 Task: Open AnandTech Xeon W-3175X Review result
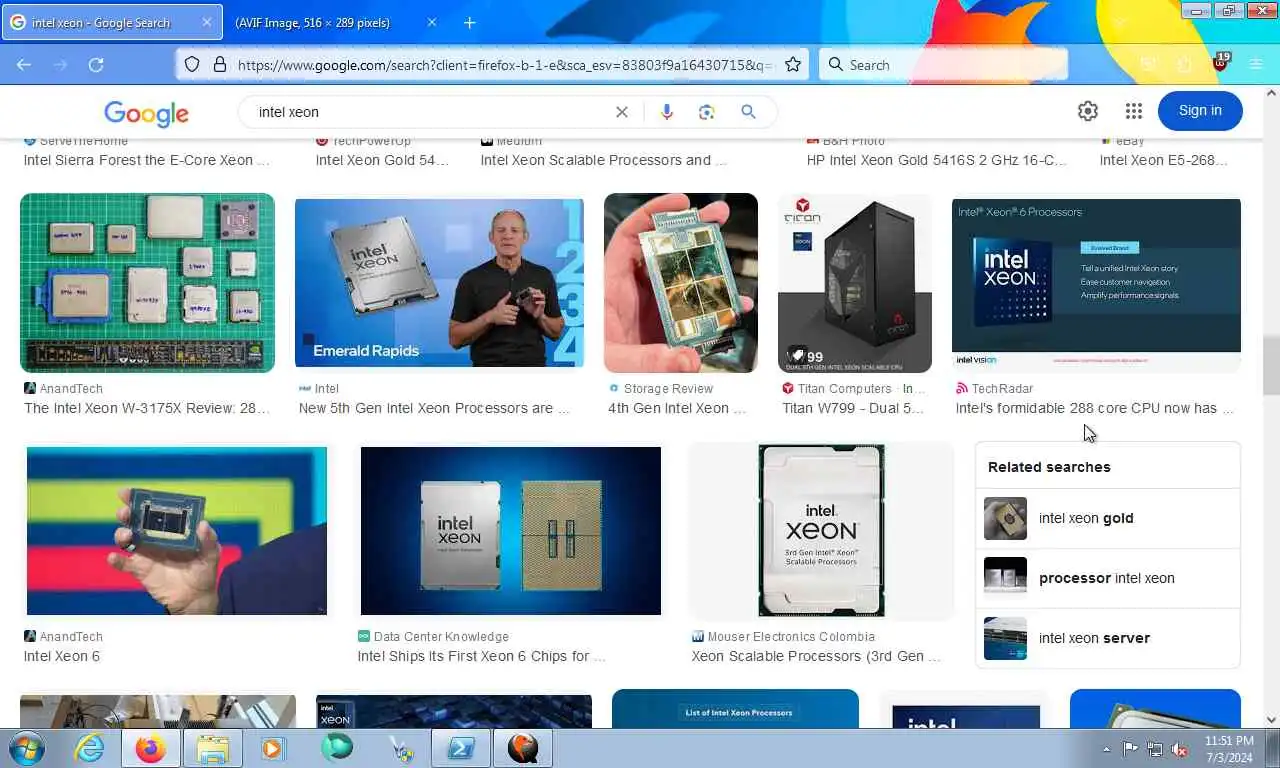146,408
